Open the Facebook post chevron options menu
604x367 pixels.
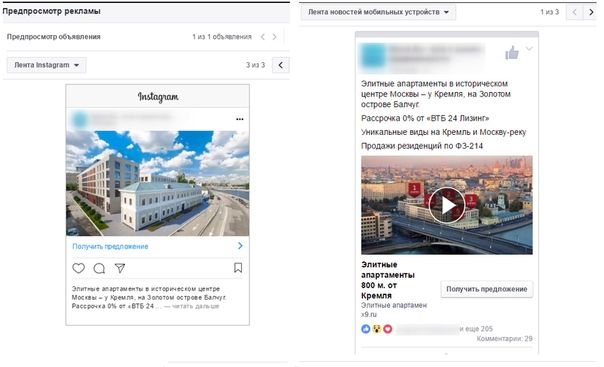click(x=529, y=49)
